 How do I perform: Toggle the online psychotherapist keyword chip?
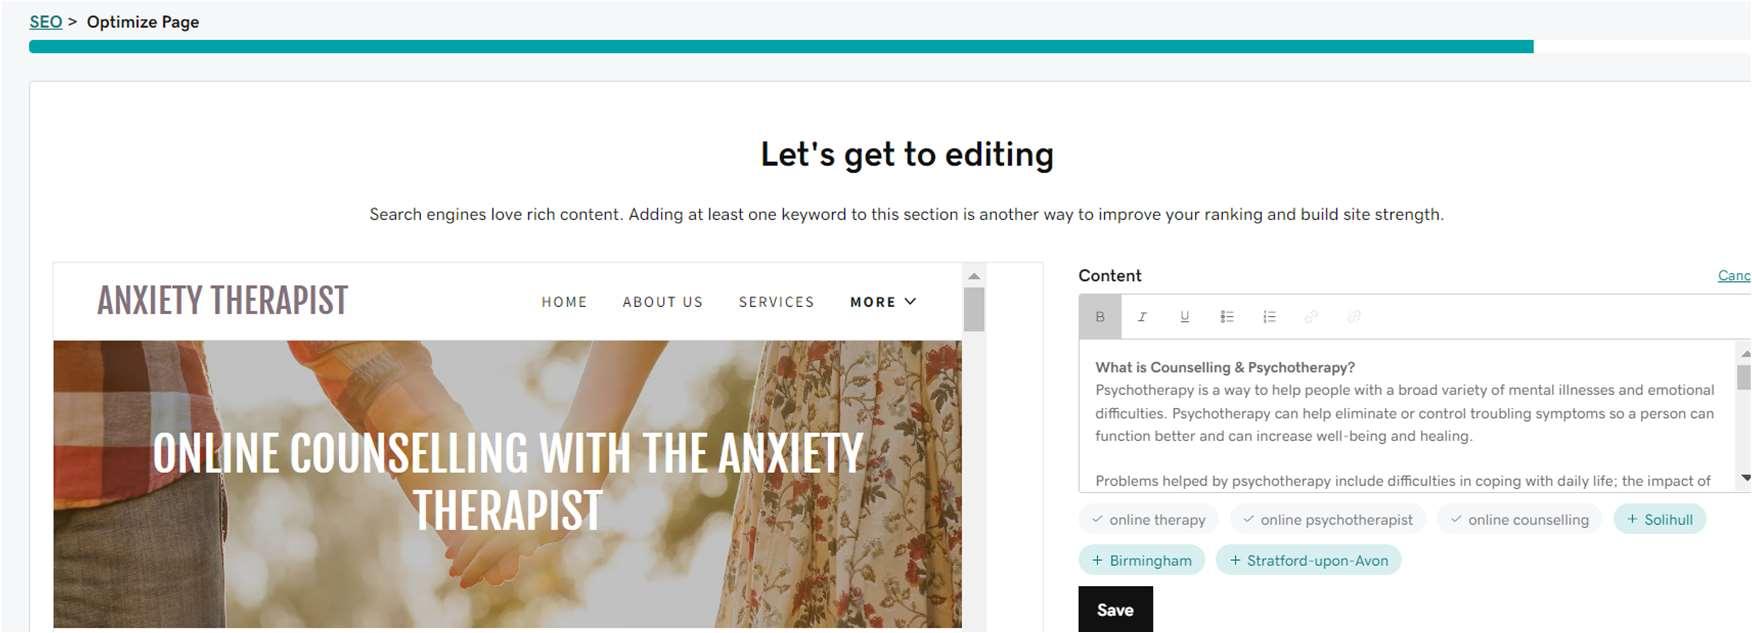click(x=1327, y=519)
